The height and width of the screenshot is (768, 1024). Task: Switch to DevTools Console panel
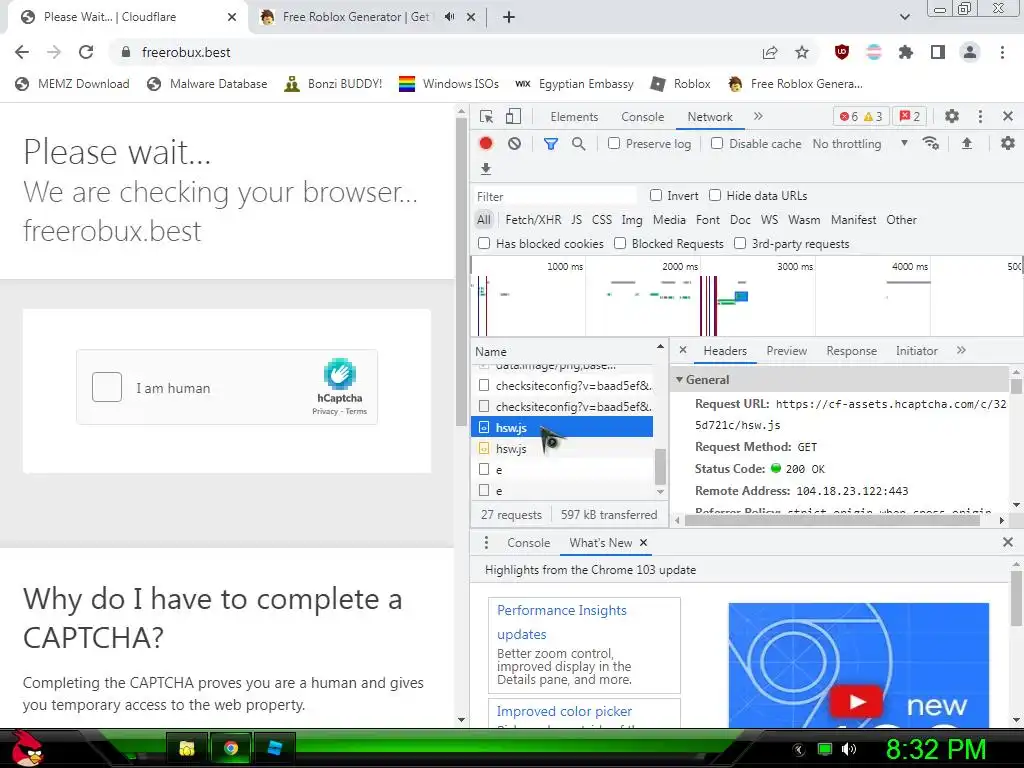click(643, 117)
